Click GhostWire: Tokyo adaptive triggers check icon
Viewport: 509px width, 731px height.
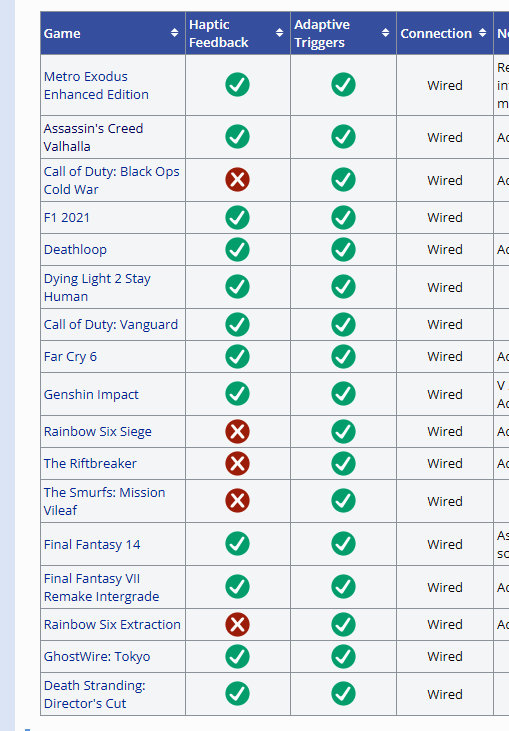(343, 656)
